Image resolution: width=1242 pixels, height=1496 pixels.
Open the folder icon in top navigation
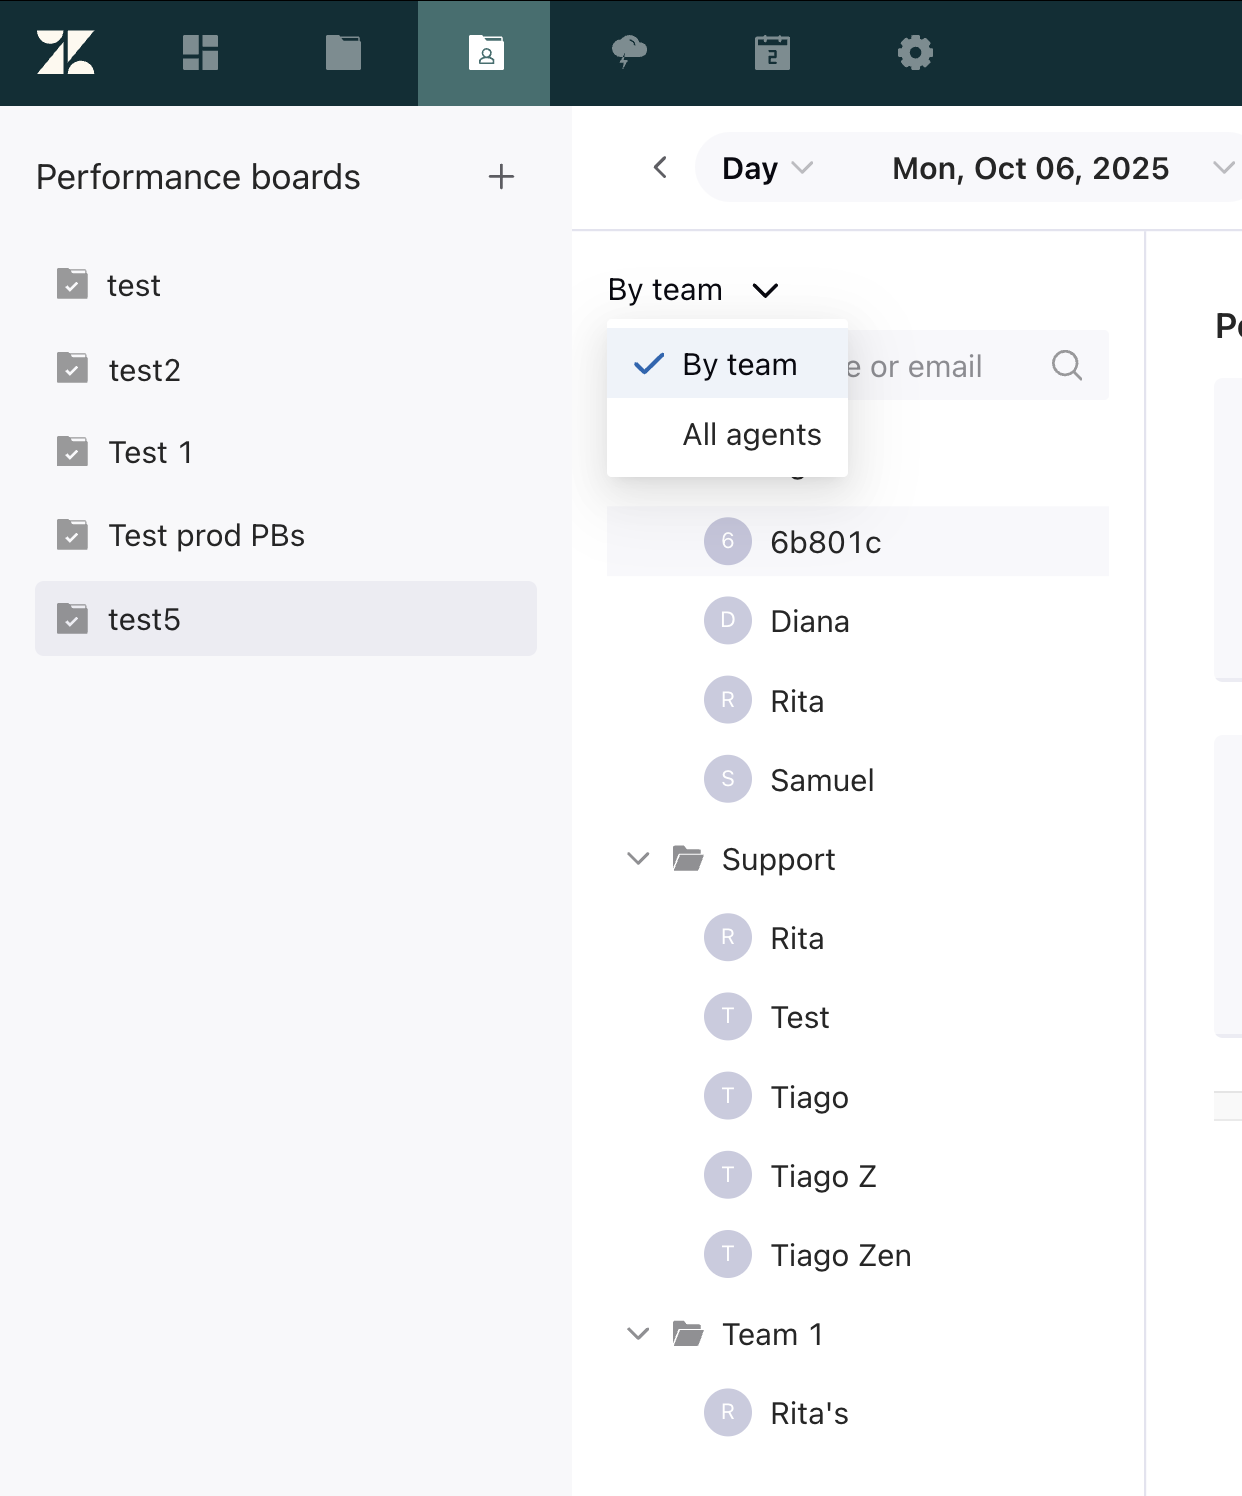[x=343, y=52]
